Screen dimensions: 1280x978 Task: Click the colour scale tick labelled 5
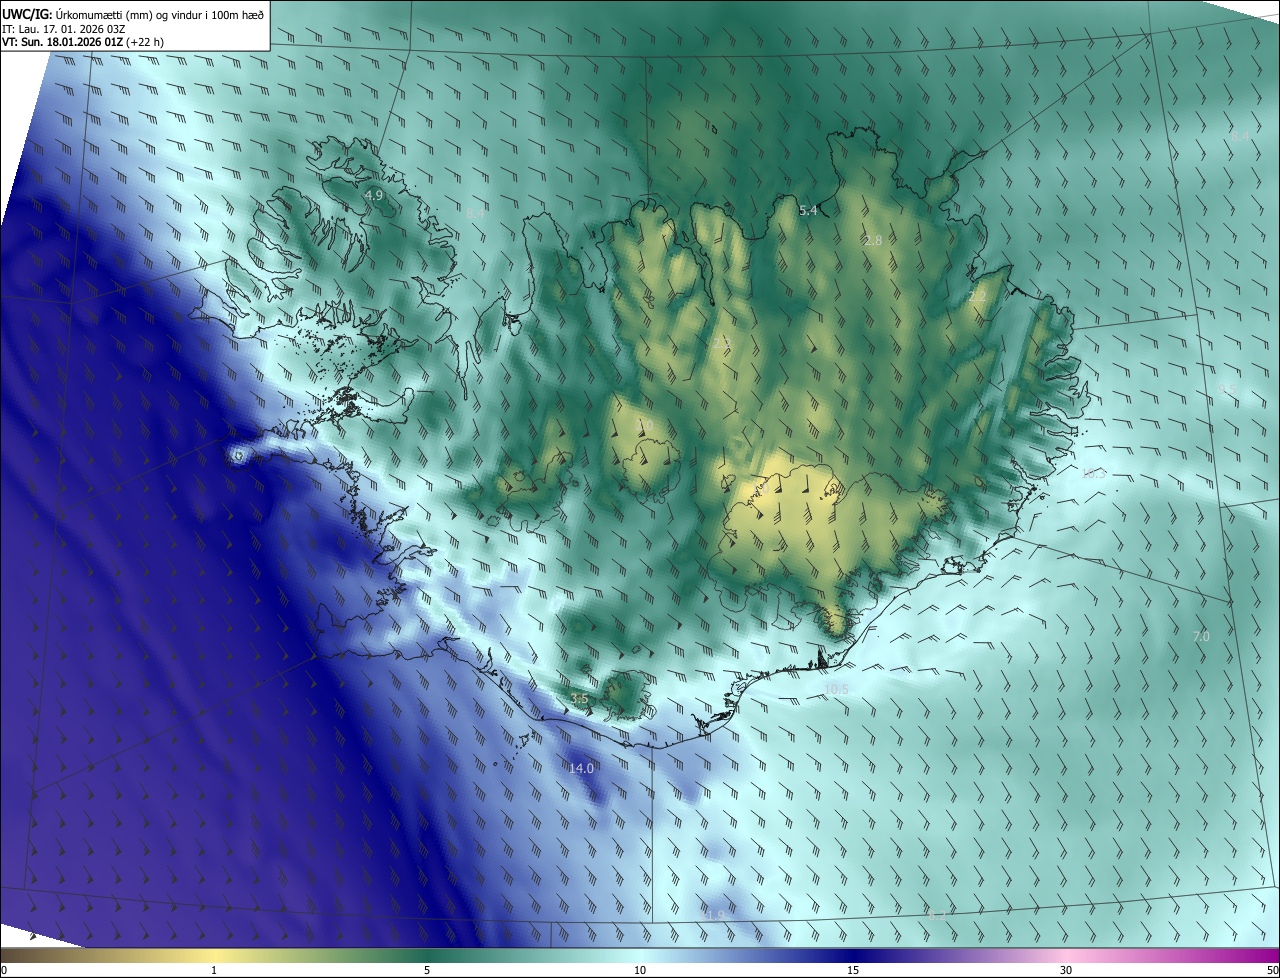(427, 971)
